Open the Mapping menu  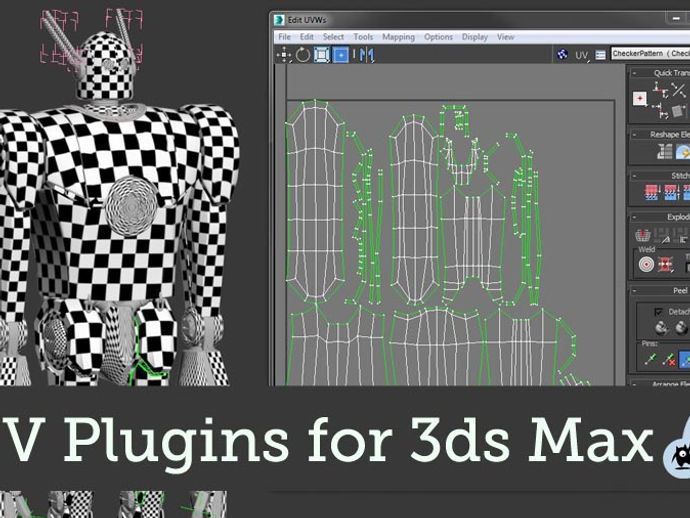[x=398, y=37]
